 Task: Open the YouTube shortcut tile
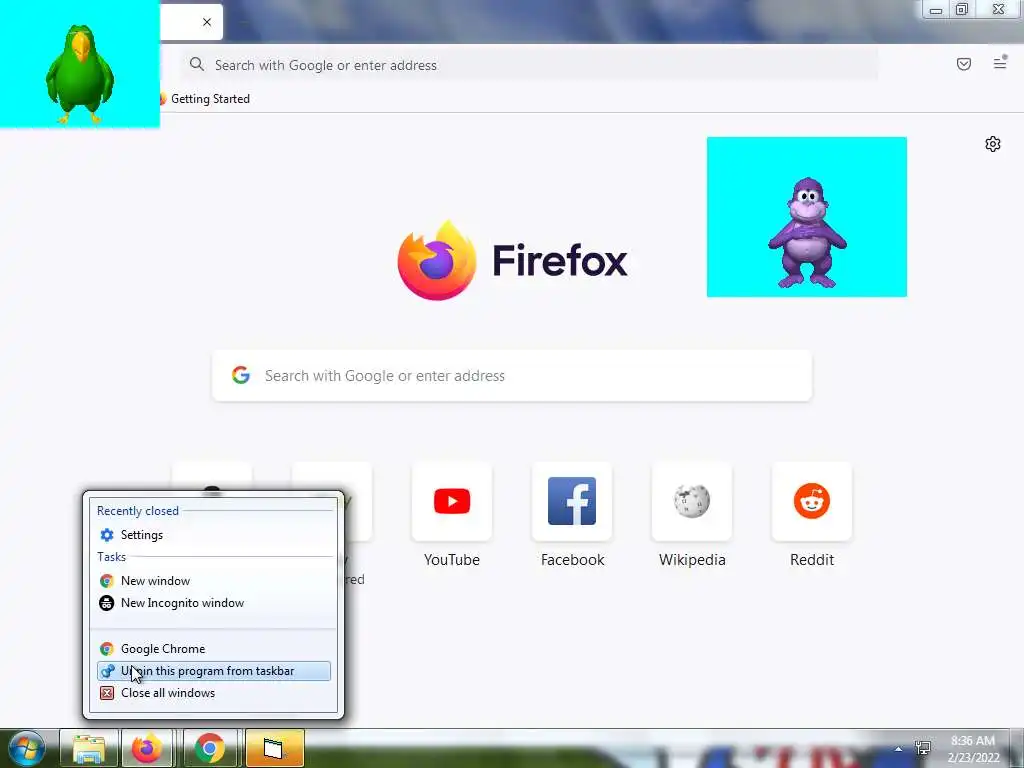click(x=452, y=502)
